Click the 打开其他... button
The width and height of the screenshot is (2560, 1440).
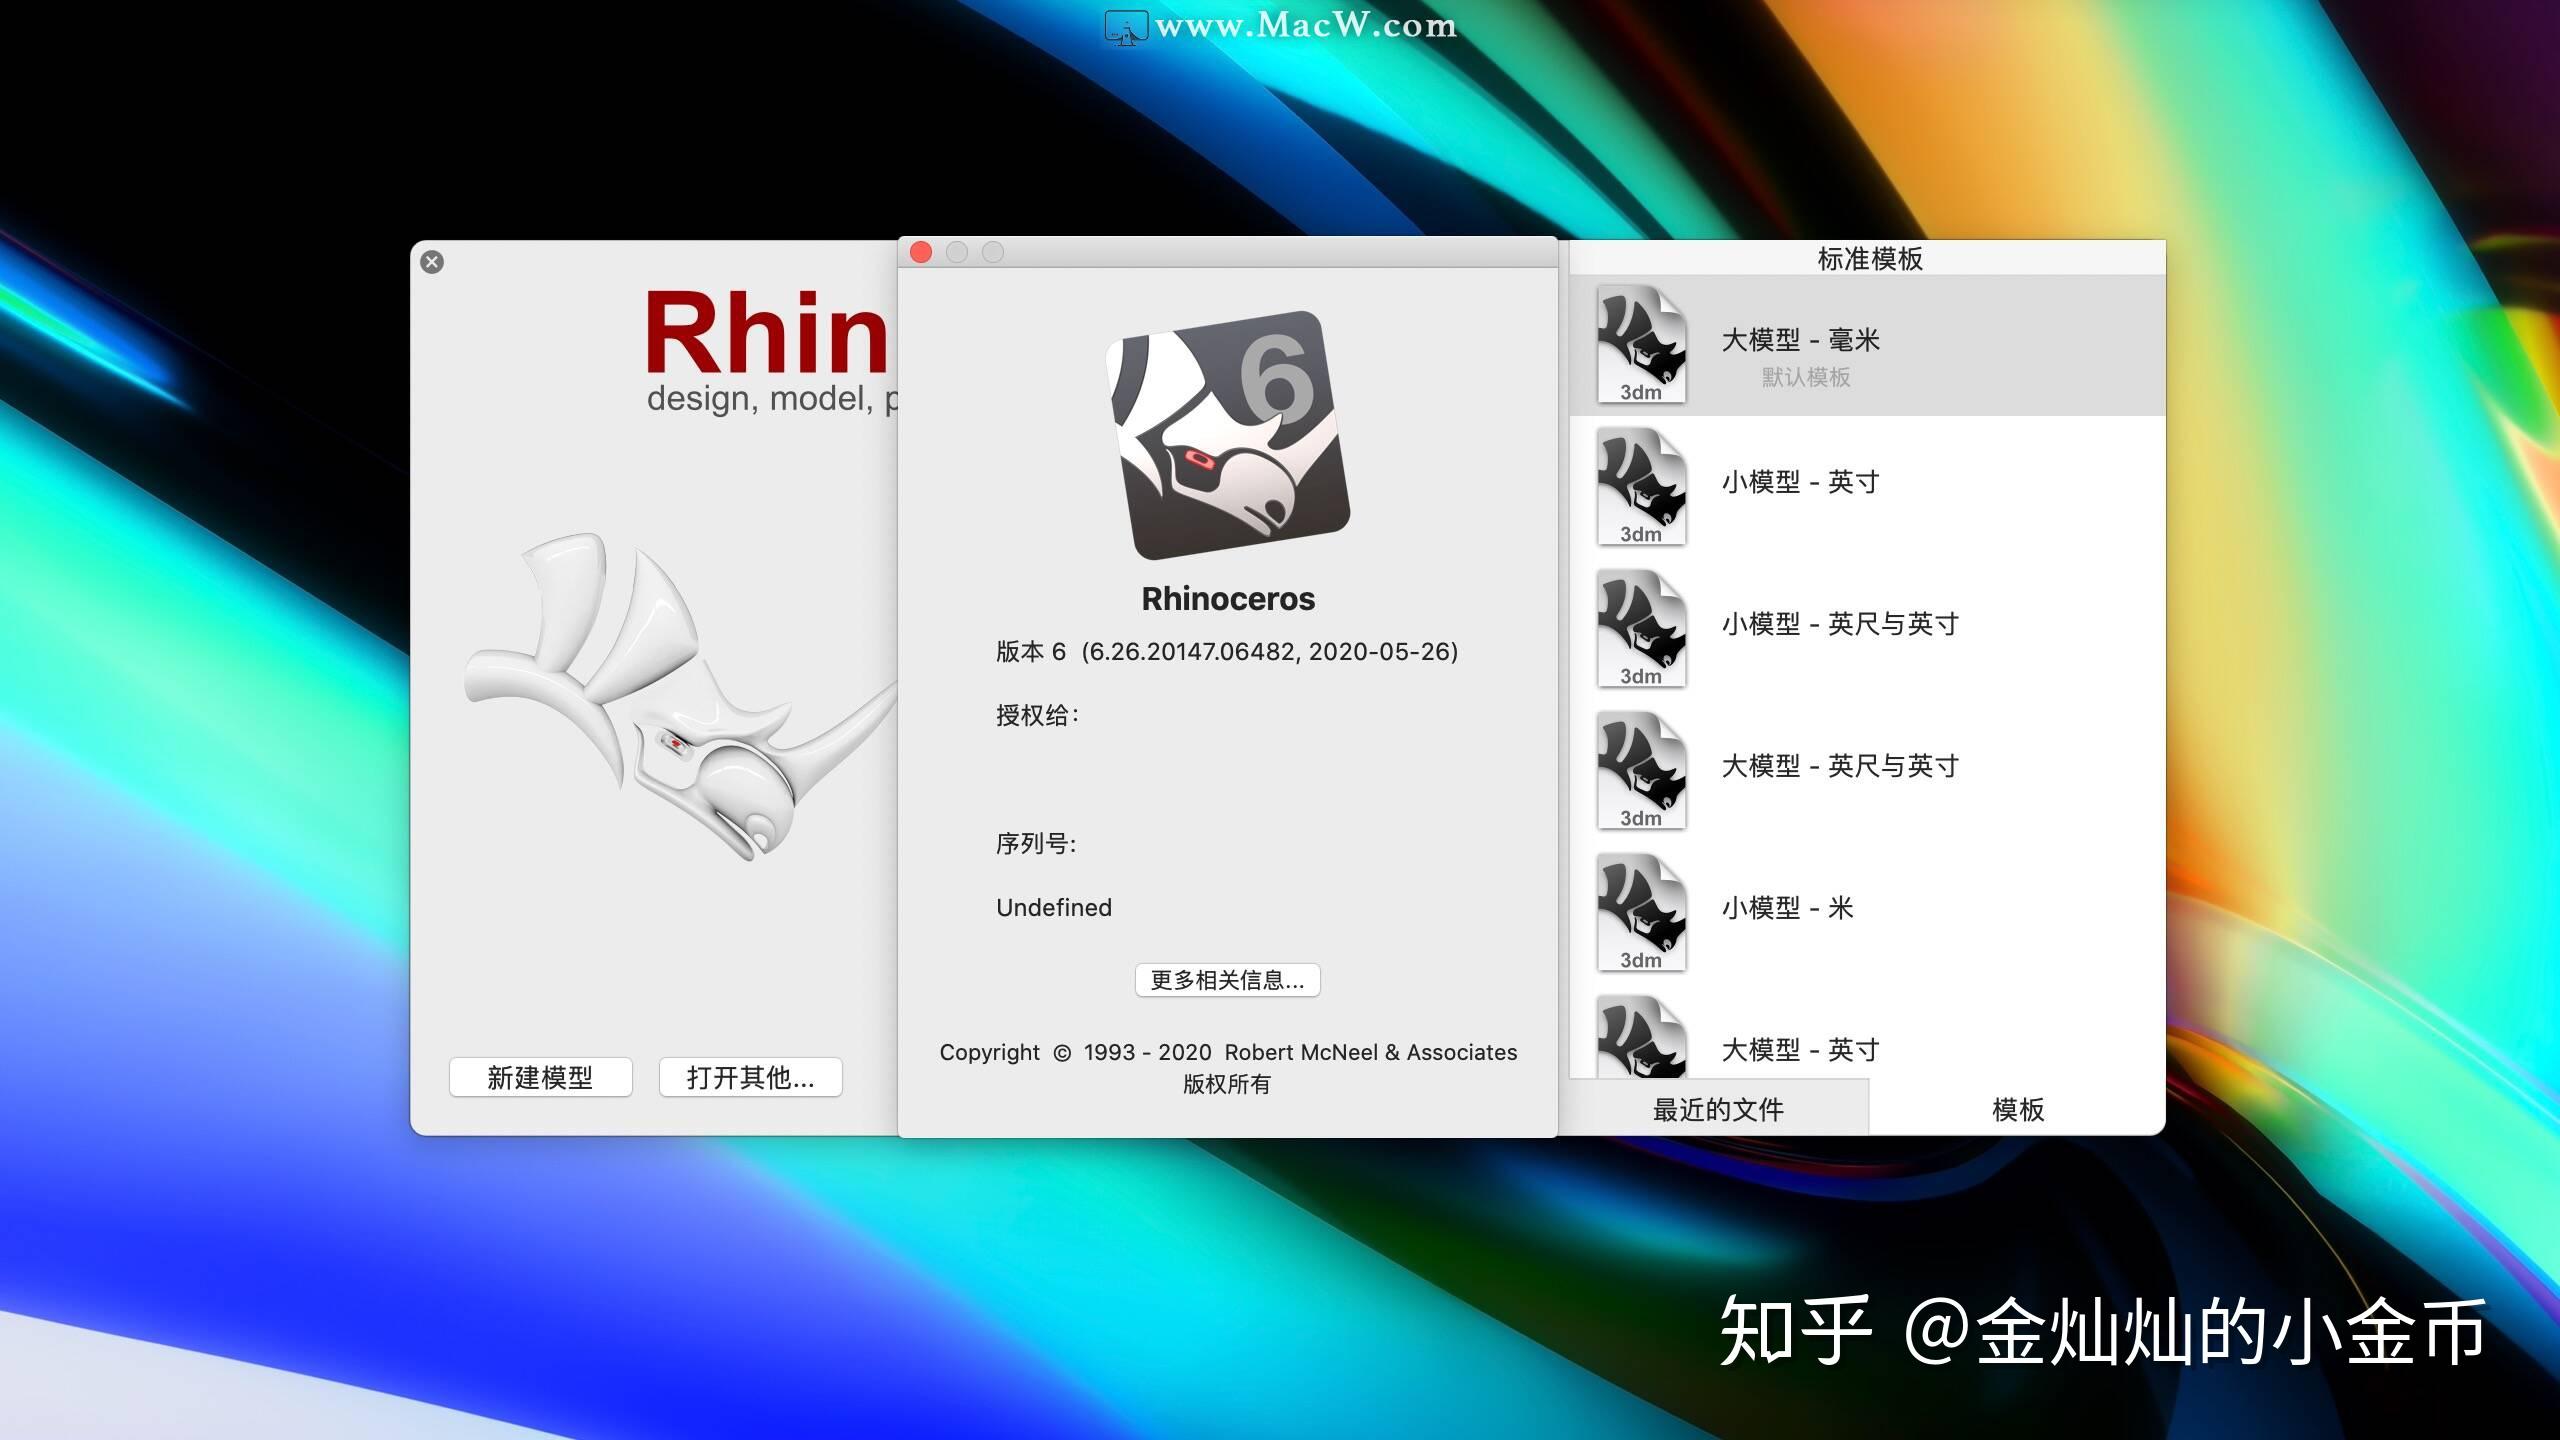tap(750, 1078)
